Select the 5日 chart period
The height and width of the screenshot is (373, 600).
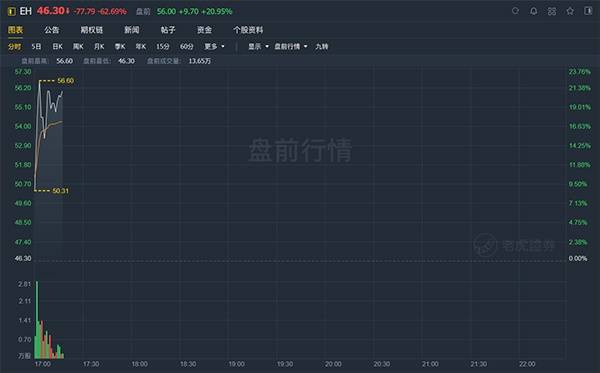(x=36, y=47)
